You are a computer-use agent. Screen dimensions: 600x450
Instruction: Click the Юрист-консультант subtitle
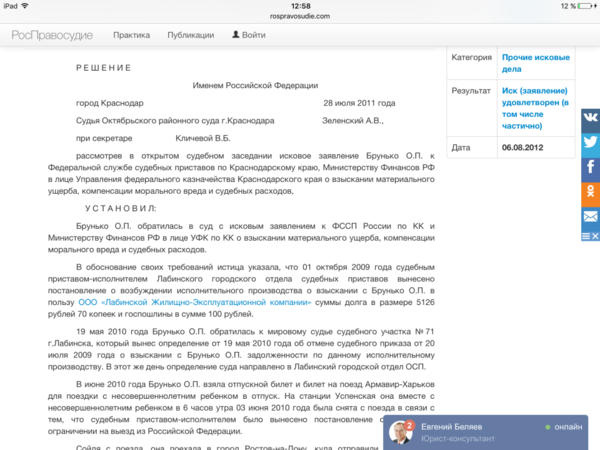(458, 439)
